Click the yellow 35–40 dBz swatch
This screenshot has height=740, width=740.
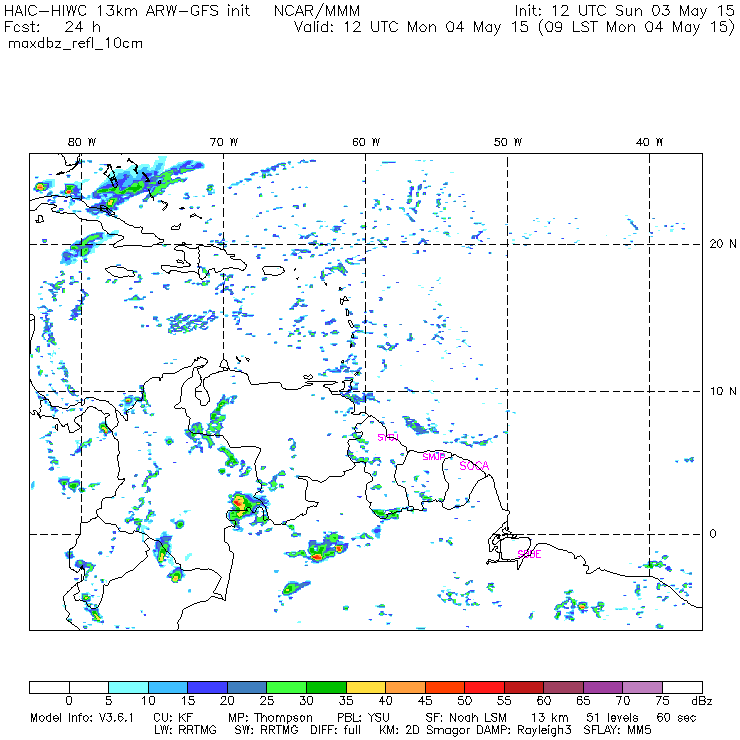[366, 687]
